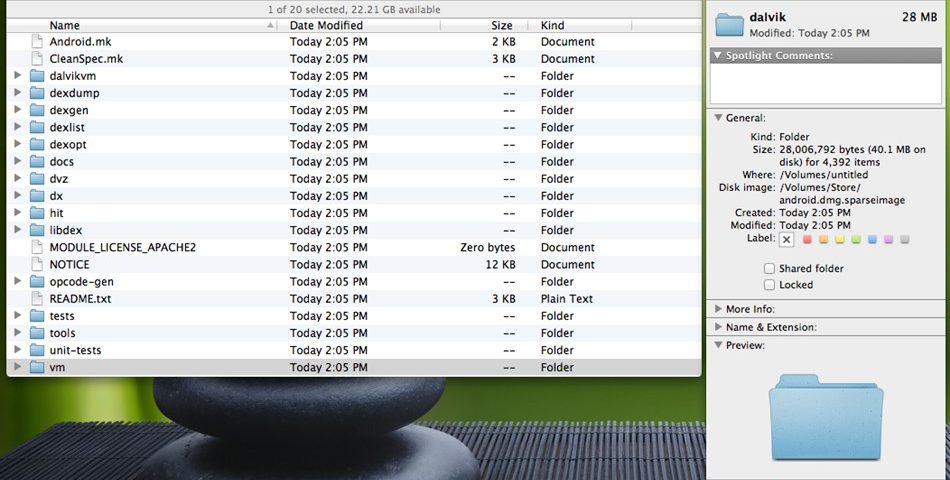950x480 pixels.
Task: Select the opcode-gen folder icon
Action: click(38, 282)
